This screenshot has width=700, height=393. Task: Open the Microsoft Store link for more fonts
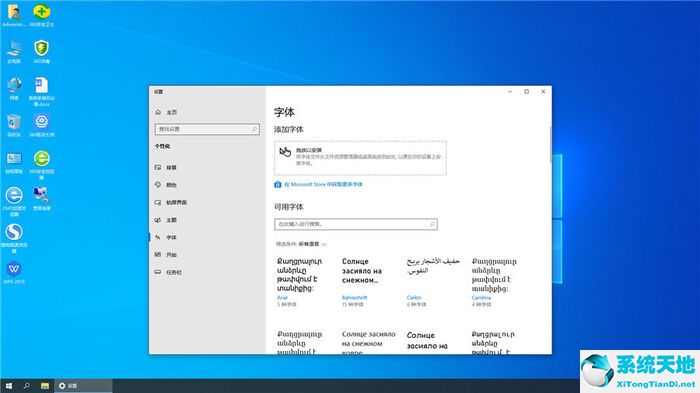(324, 184)
